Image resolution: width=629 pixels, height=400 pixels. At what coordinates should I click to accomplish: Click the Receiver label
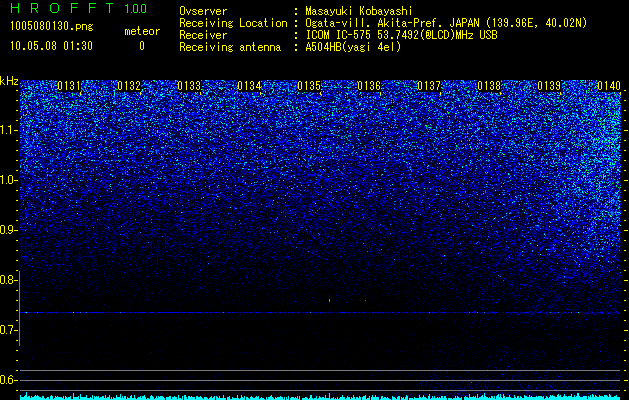point(203,35)
